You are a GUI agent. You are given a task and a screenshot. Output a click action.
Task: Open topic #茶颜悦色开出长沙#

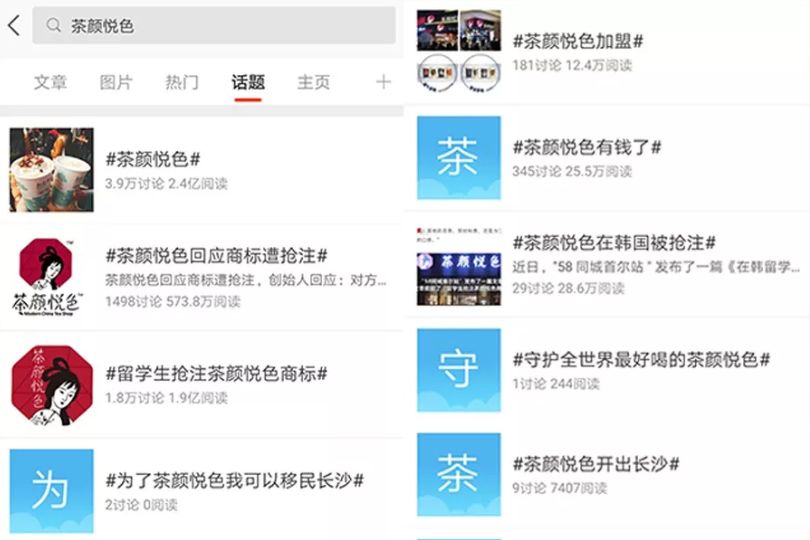(x=596, y=464)
